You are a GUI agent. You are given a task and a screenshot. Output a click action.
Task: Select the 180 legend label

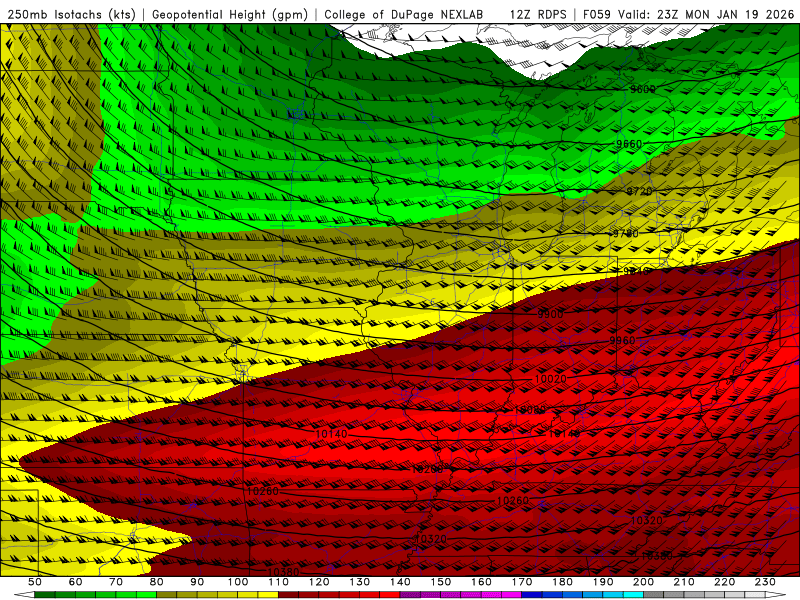tap(562, 582)
